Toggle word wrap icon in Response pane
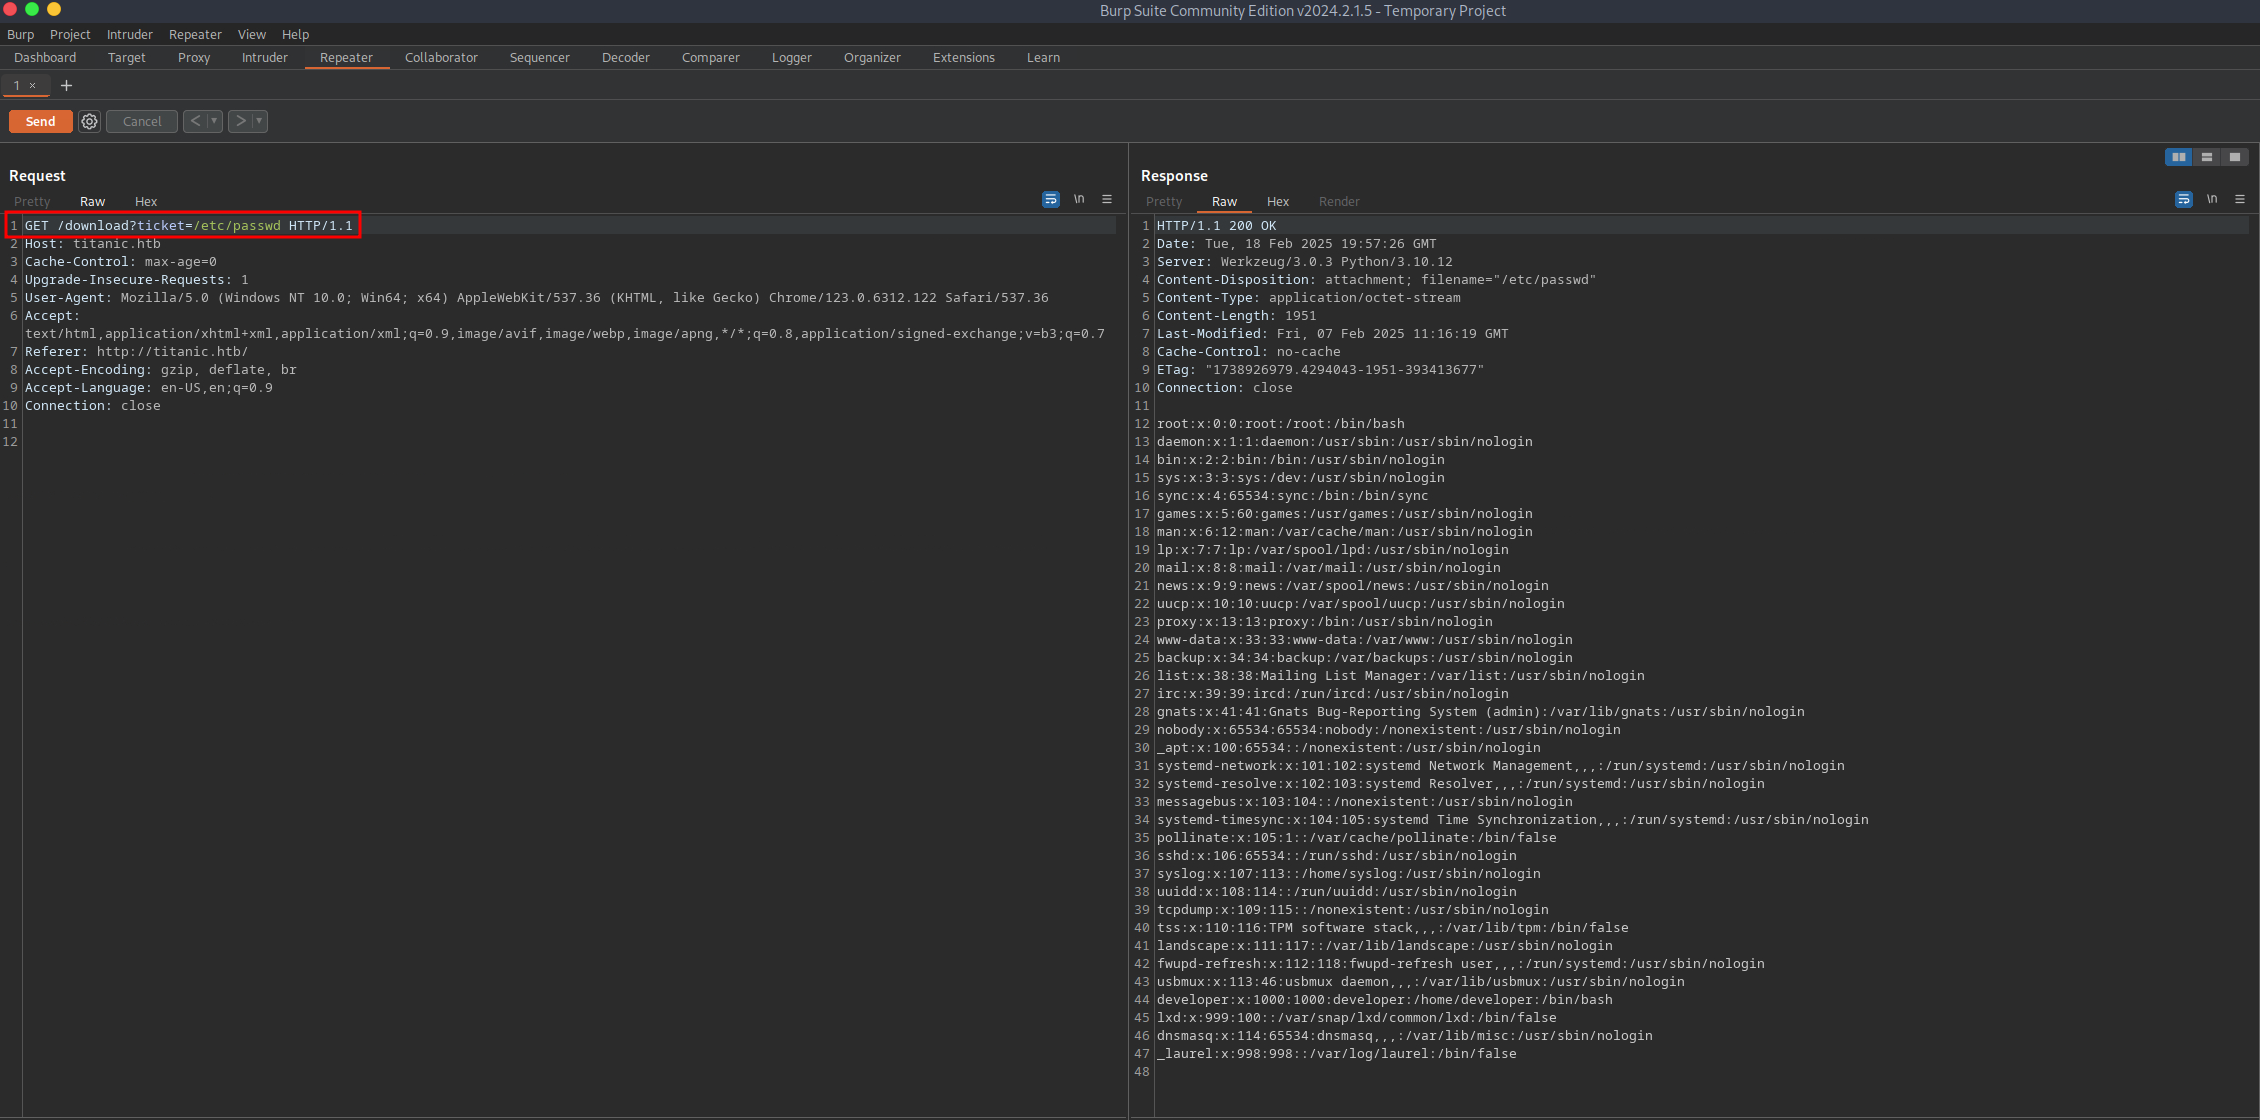Image resolution: width=2260 pixels, height=1120 pixels. tap(2183, 200)
